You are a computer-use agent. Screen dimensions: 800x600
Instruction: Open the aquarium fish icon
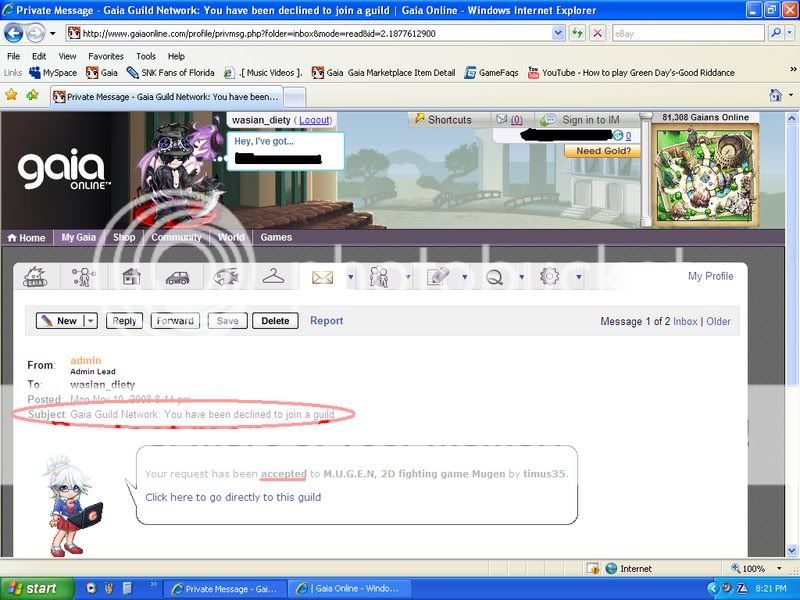[228, 276]
